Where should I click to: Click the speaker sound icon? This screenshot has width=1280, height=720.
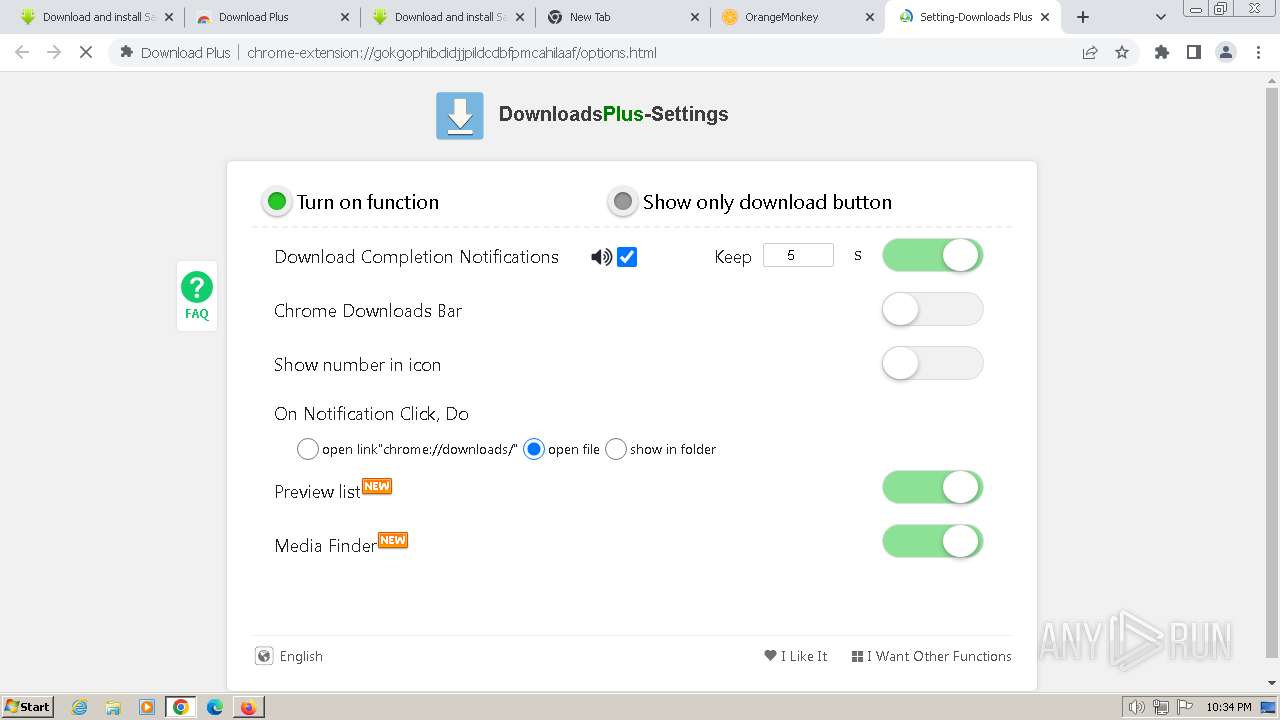[601, 257]
